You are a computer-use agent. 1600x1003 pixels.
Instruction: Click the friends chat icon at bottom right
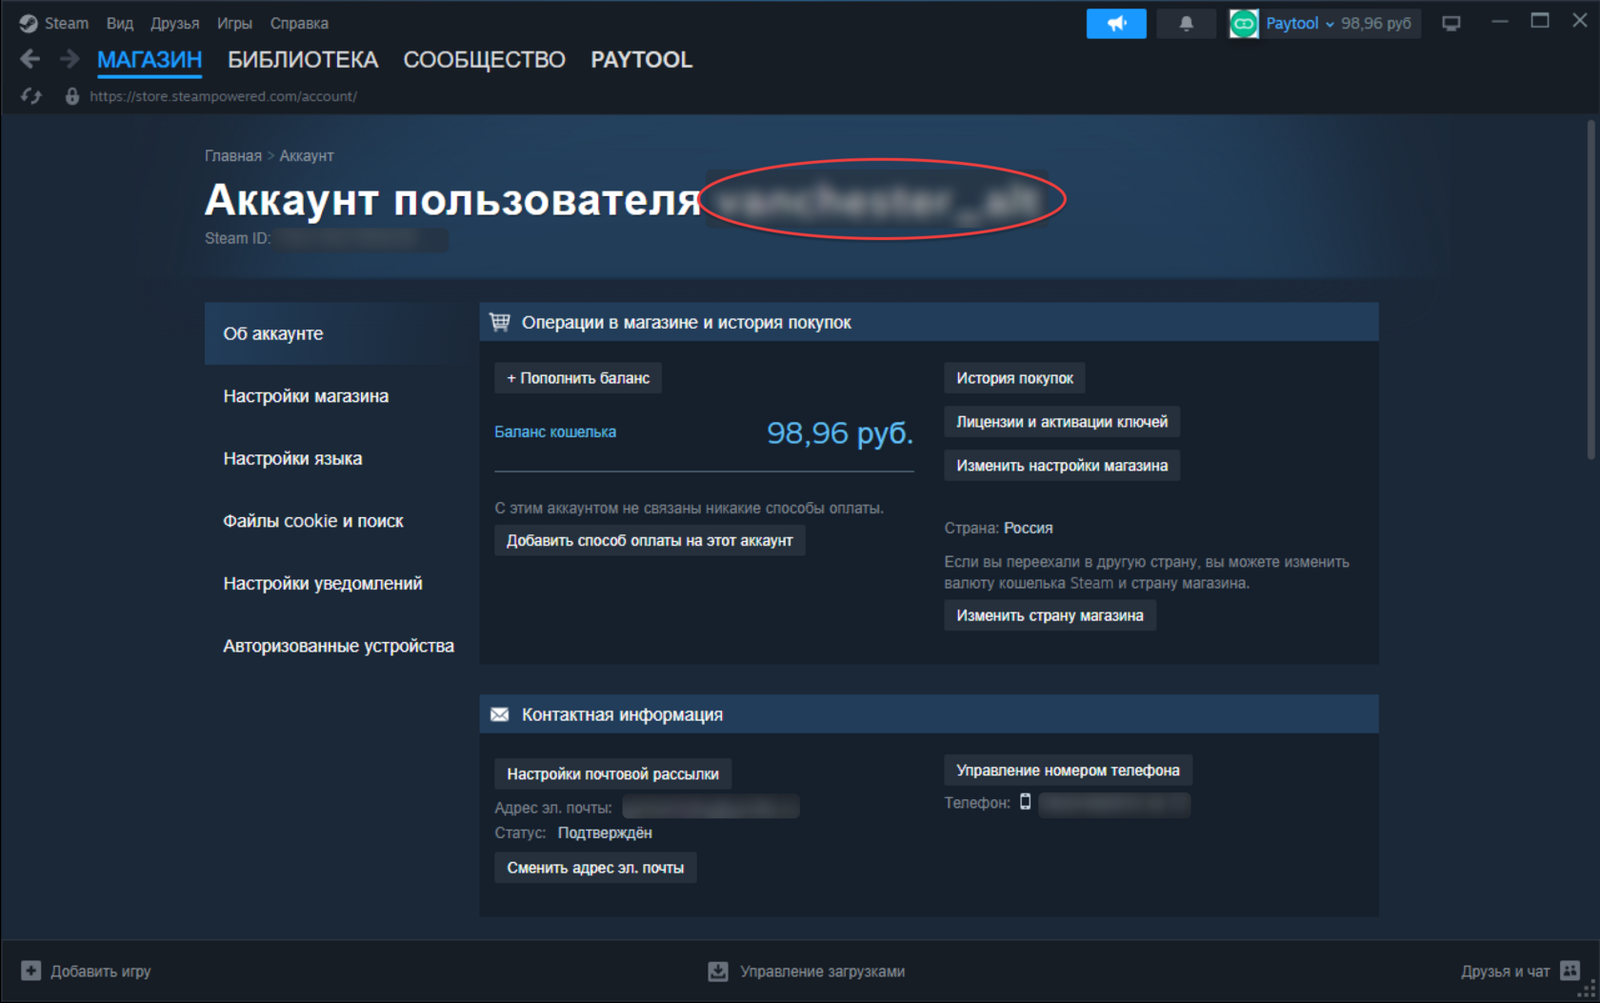(1570, 970)
